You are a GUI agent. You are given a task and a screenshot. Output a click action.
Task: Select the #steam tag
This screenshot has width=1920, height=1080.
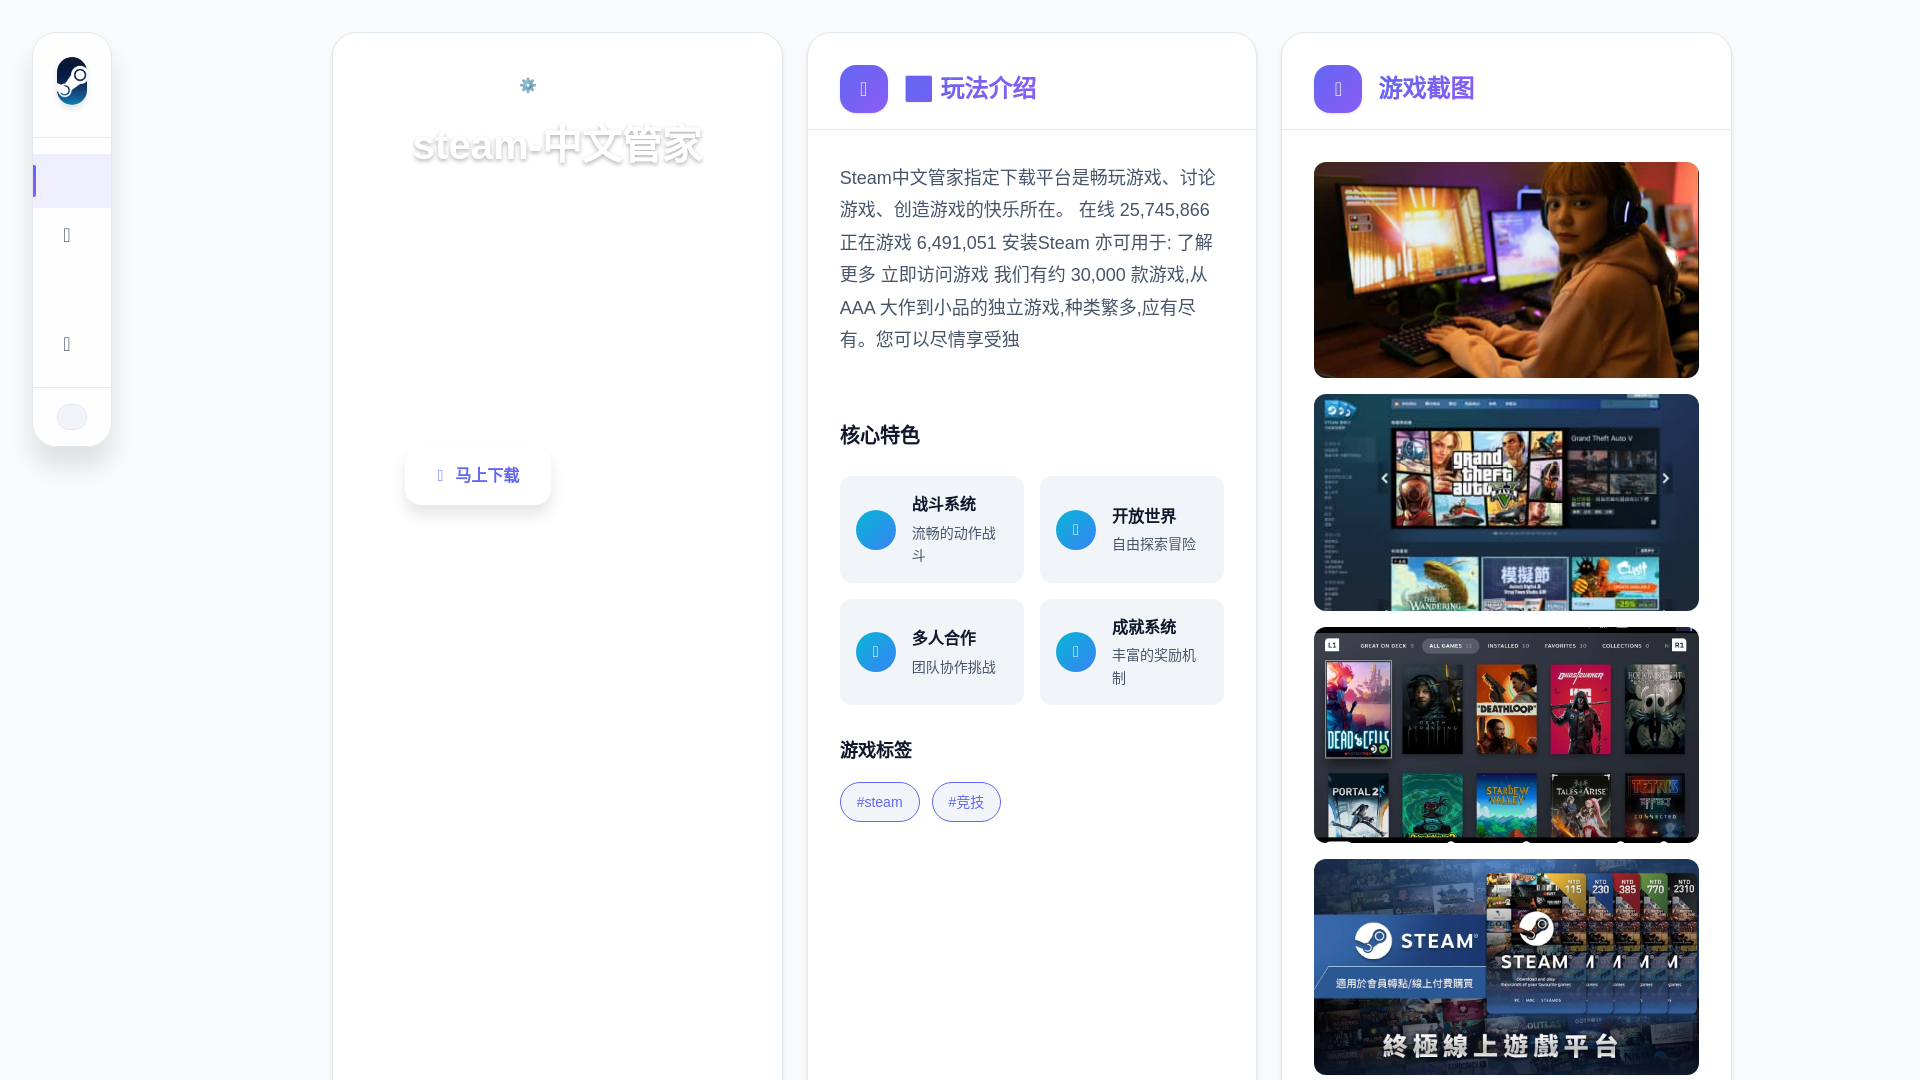coord(880,802)
